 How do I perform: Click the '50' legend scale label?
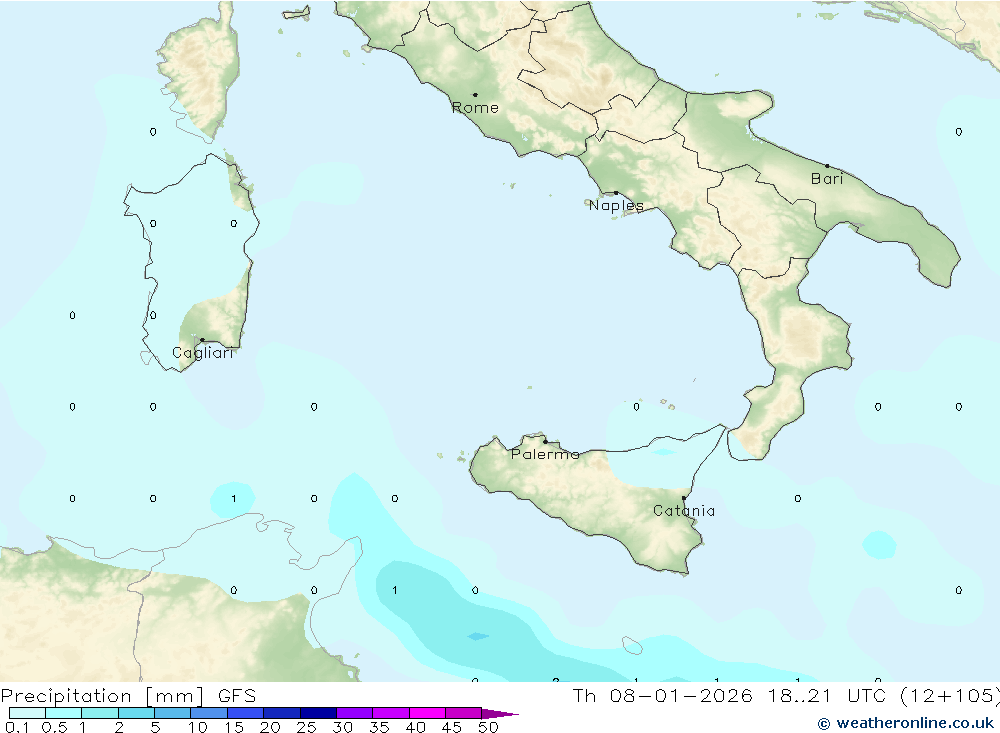pos(489,727)
